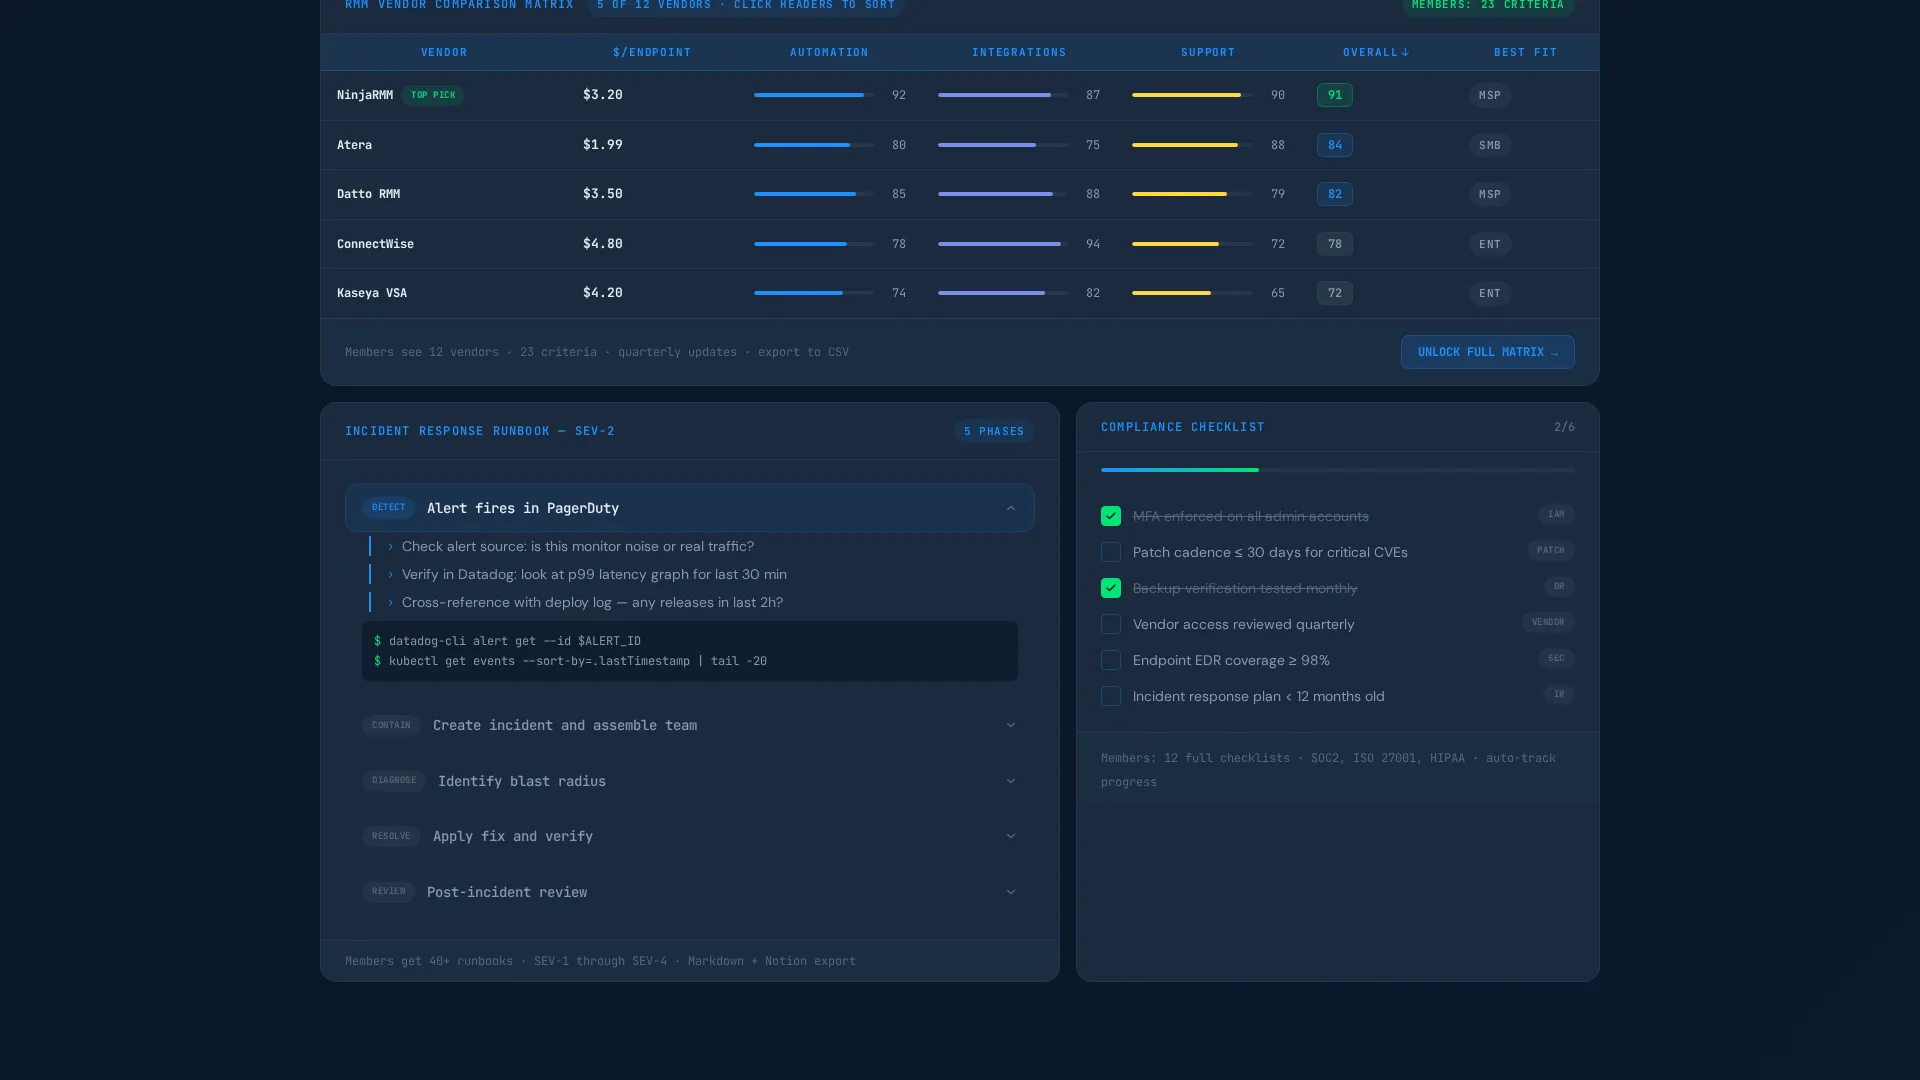Sort by $/Endpoint column header
The height and width of the screenshot is (1080, 1920).
click(652, 52)
